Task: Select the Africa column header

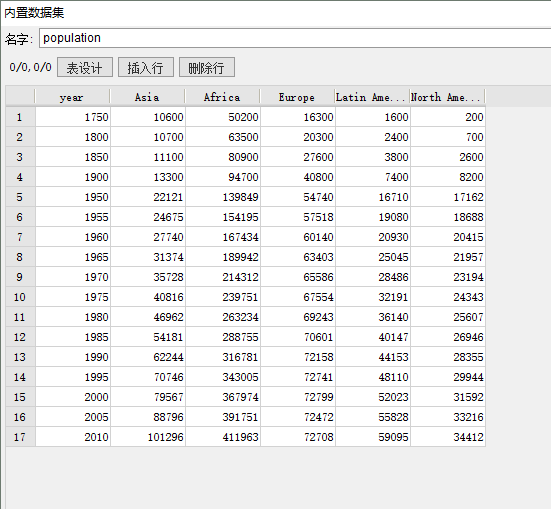Action: pos(222,97)
